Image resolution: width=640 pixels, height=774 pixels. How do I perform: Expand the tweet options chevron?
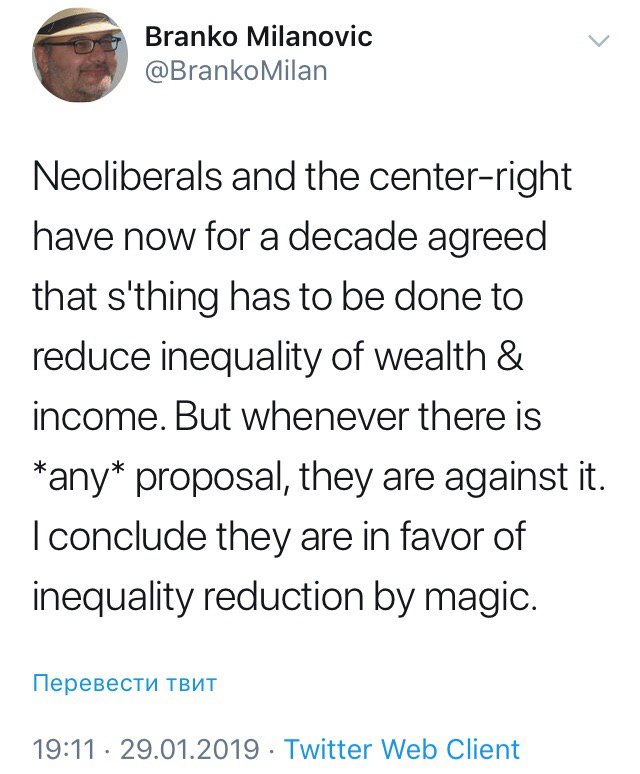[x=598, y=41]
